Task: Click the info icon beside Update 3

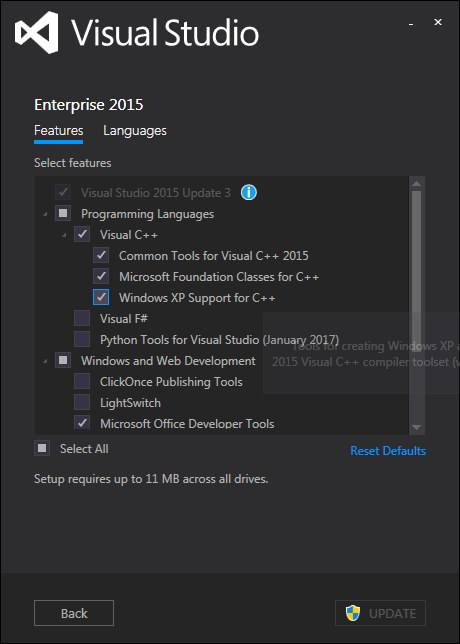Action: tap(249, 192)
